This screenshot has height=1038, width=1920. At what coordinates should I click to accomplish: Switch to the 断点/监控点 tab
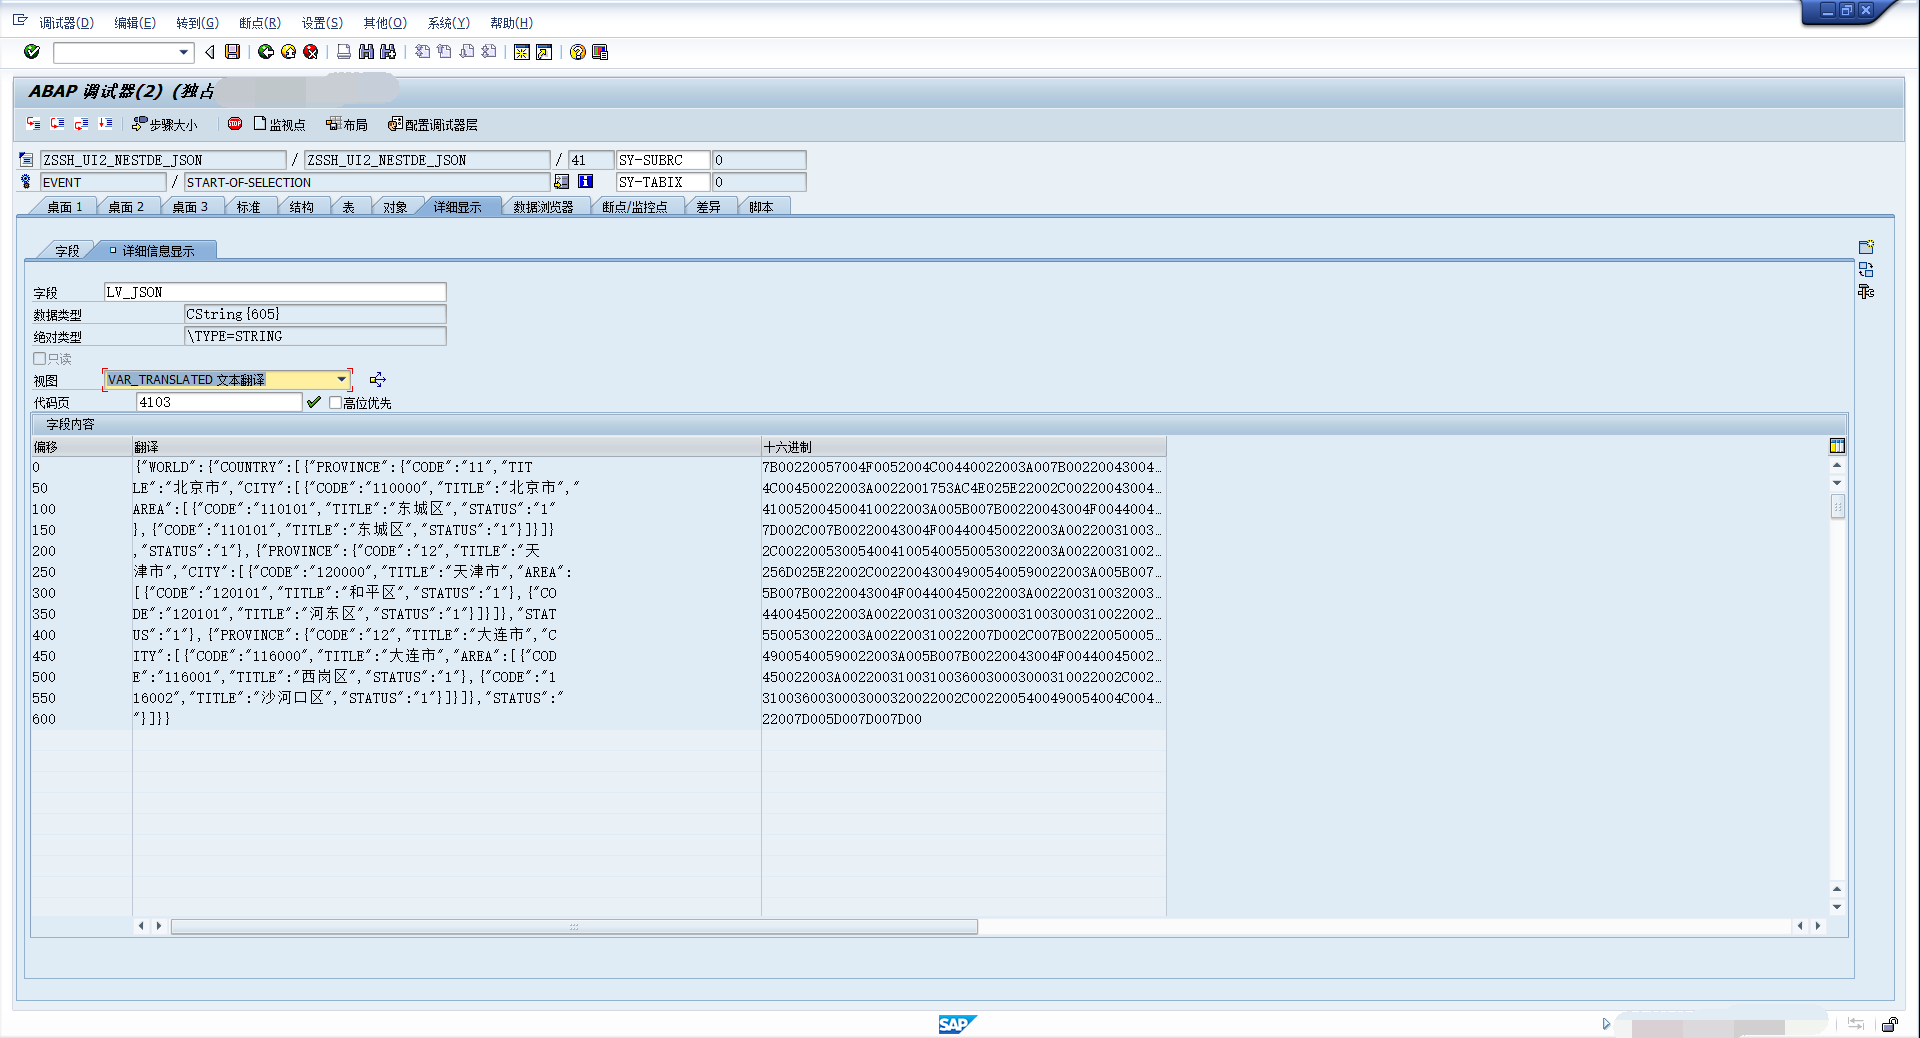click(x=634, y=207)
